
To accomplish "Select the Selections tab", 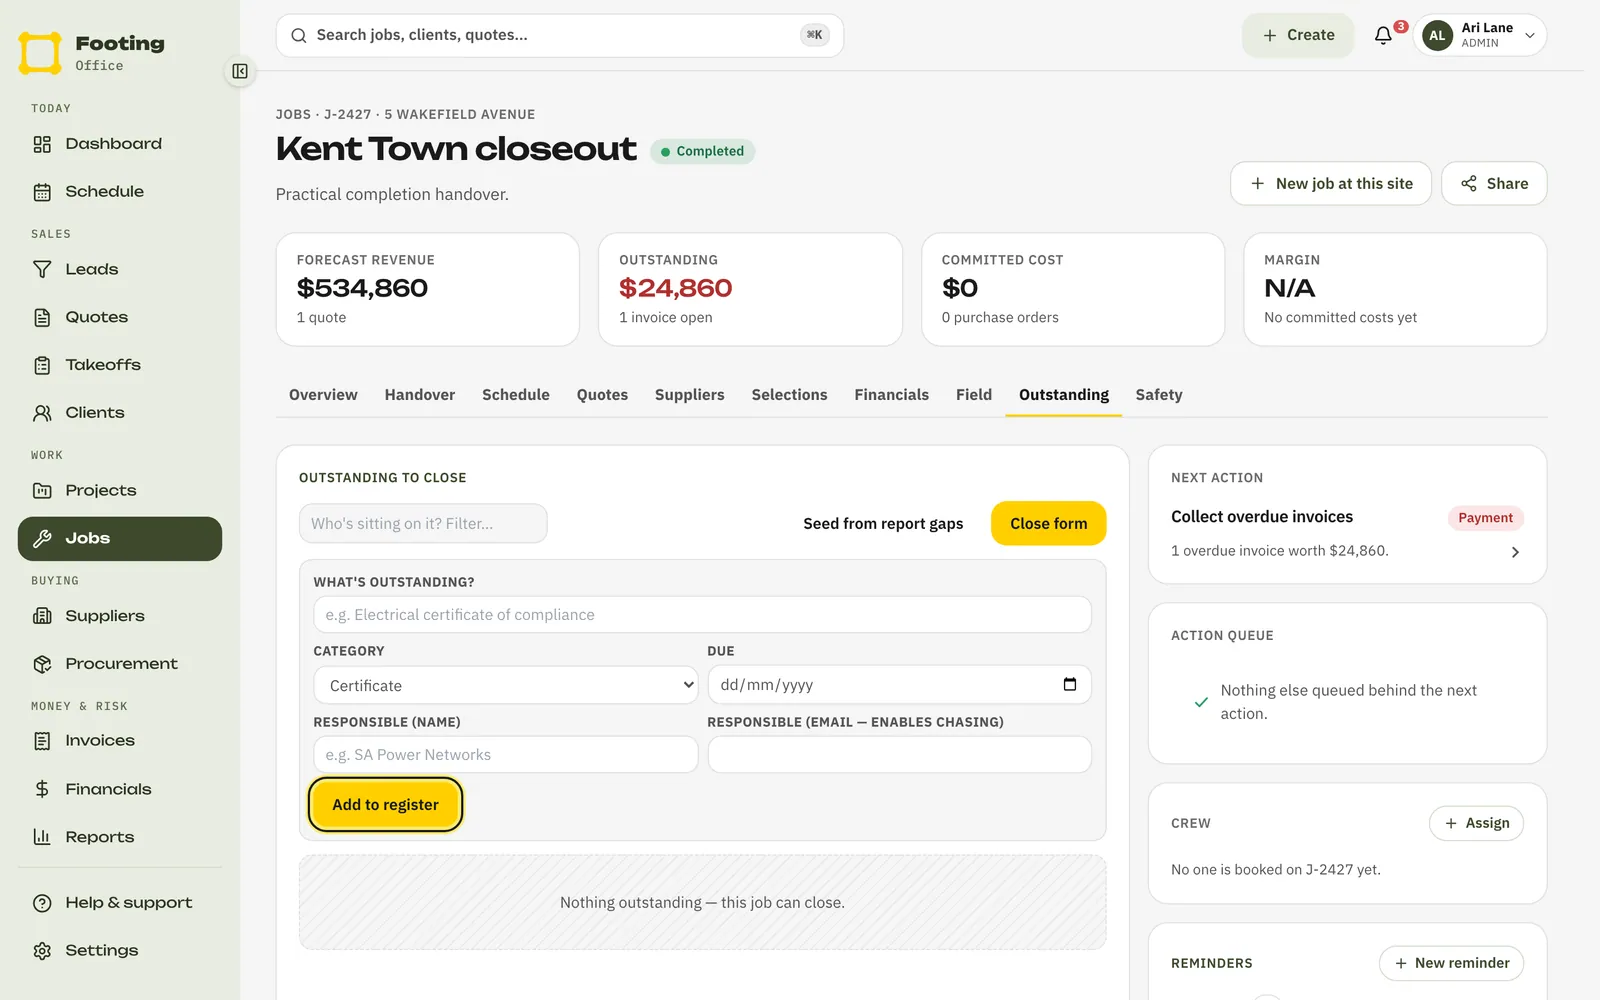I will [x=790, y=395].
